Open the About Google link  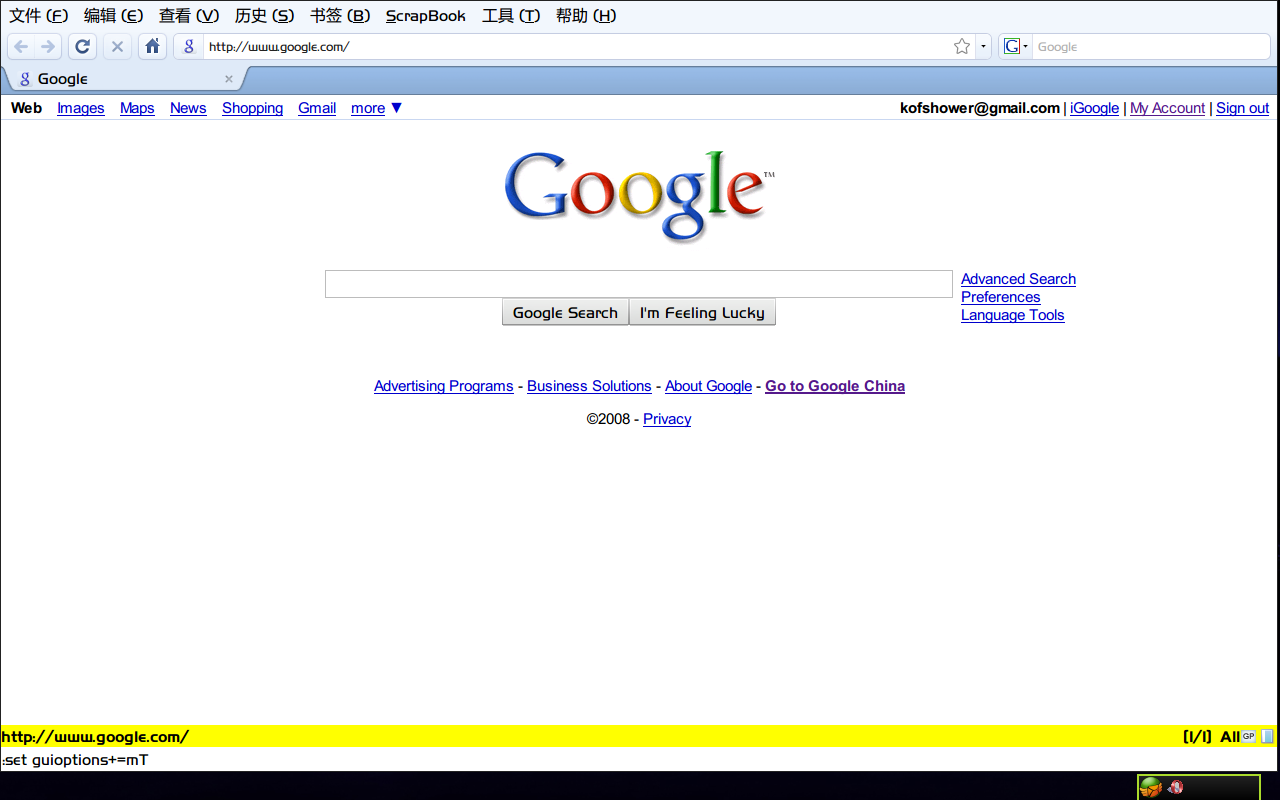708,386
